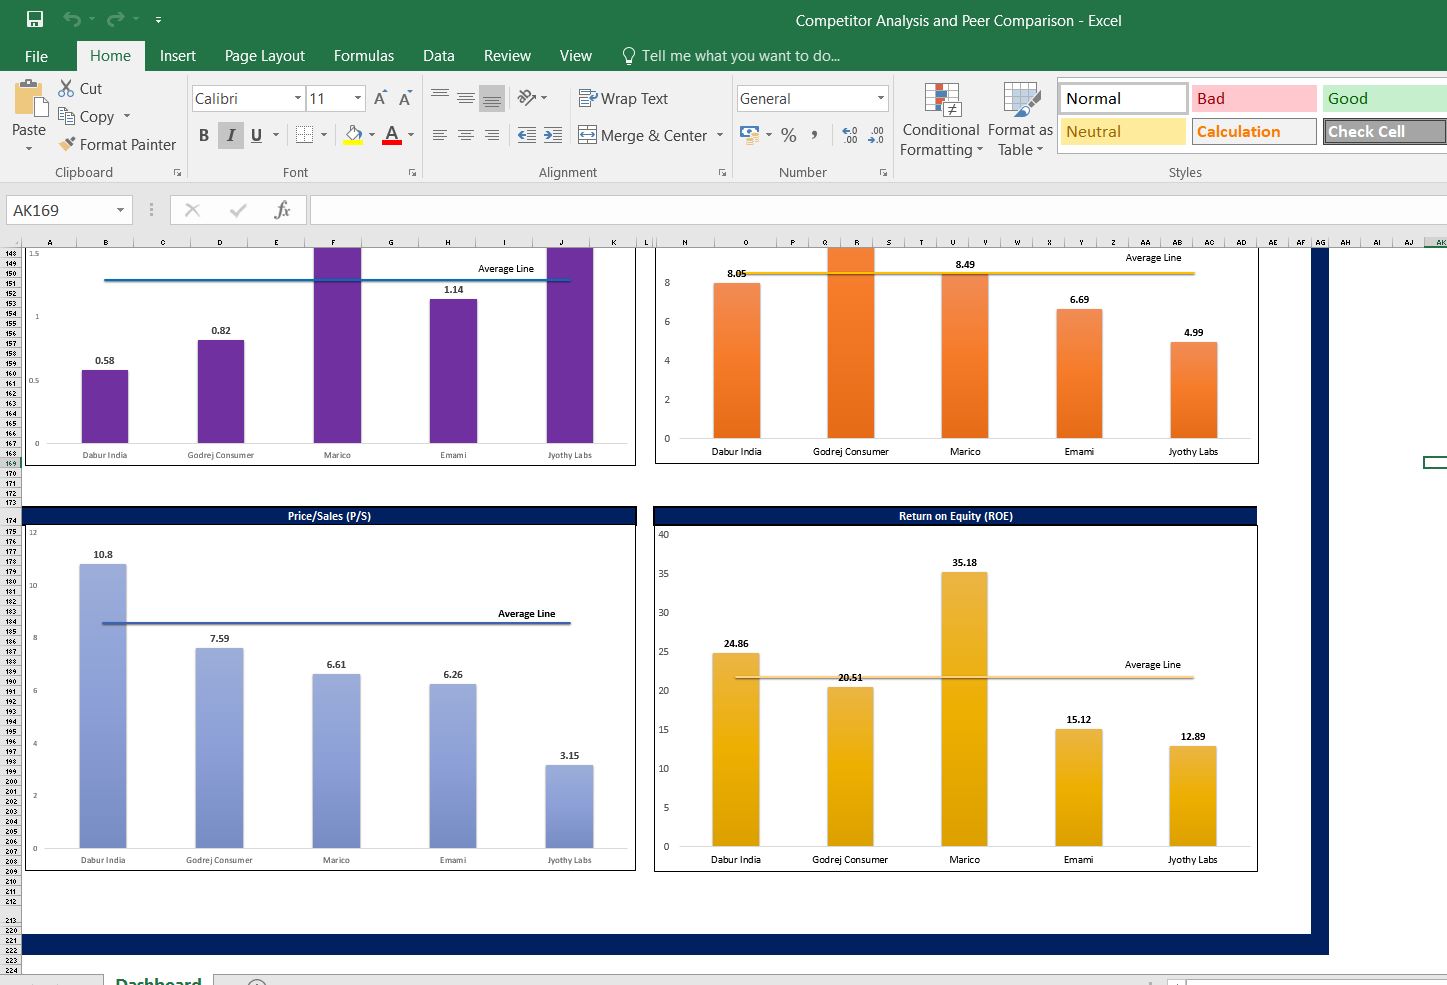Activate the Format Painter
The height and width of the screenshot is (985, 1447).
click(117, 144)
